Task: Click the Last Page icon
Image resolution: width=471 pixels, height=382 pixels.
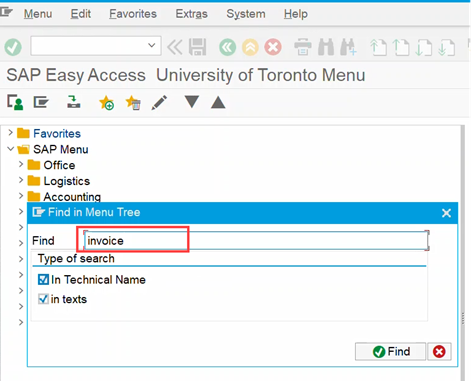Action: click(x=446, y=47)
